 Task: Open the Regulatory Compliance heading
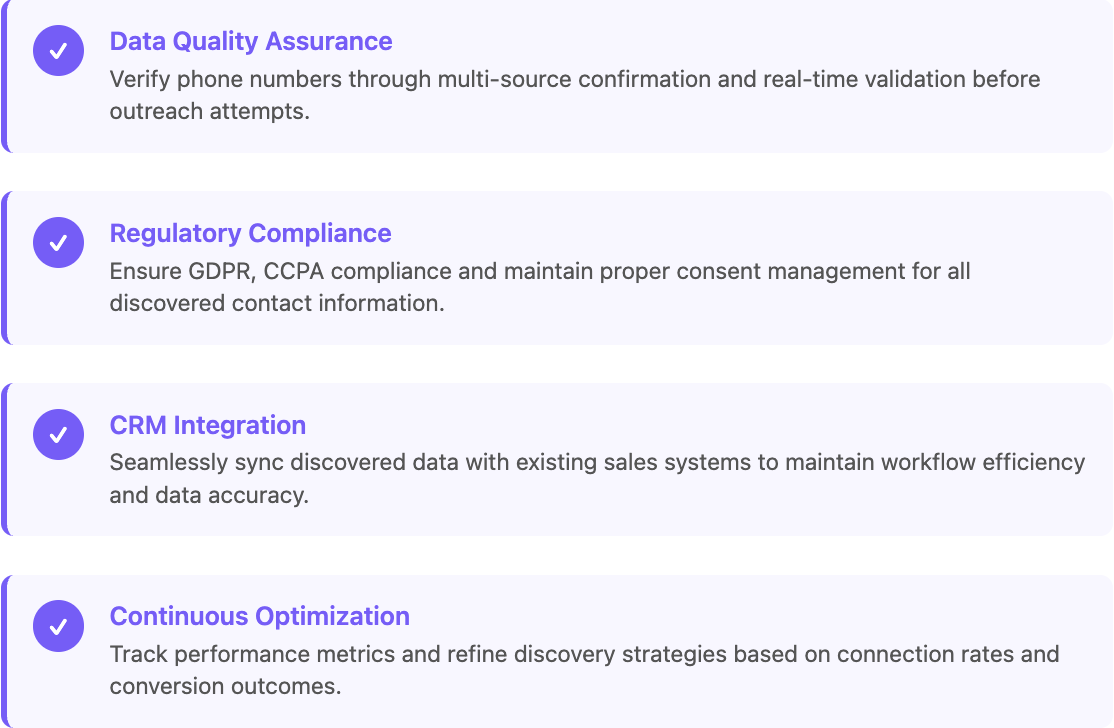point(250,233)
